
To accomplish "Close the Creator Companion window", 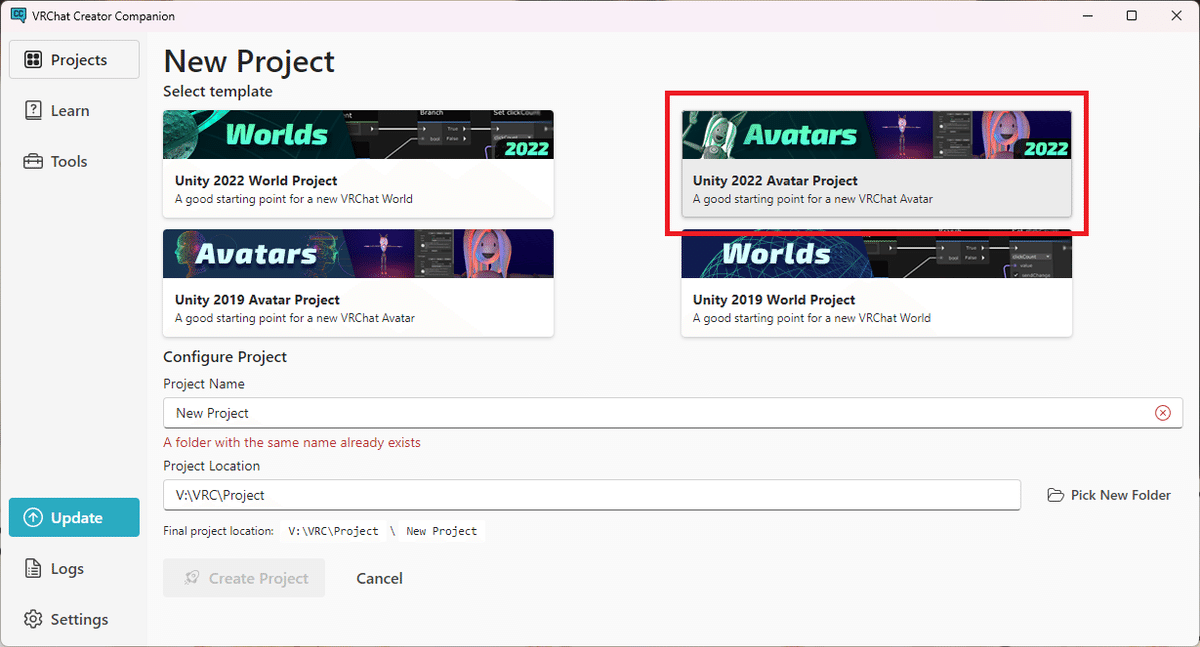I will tap(1177, 15).
